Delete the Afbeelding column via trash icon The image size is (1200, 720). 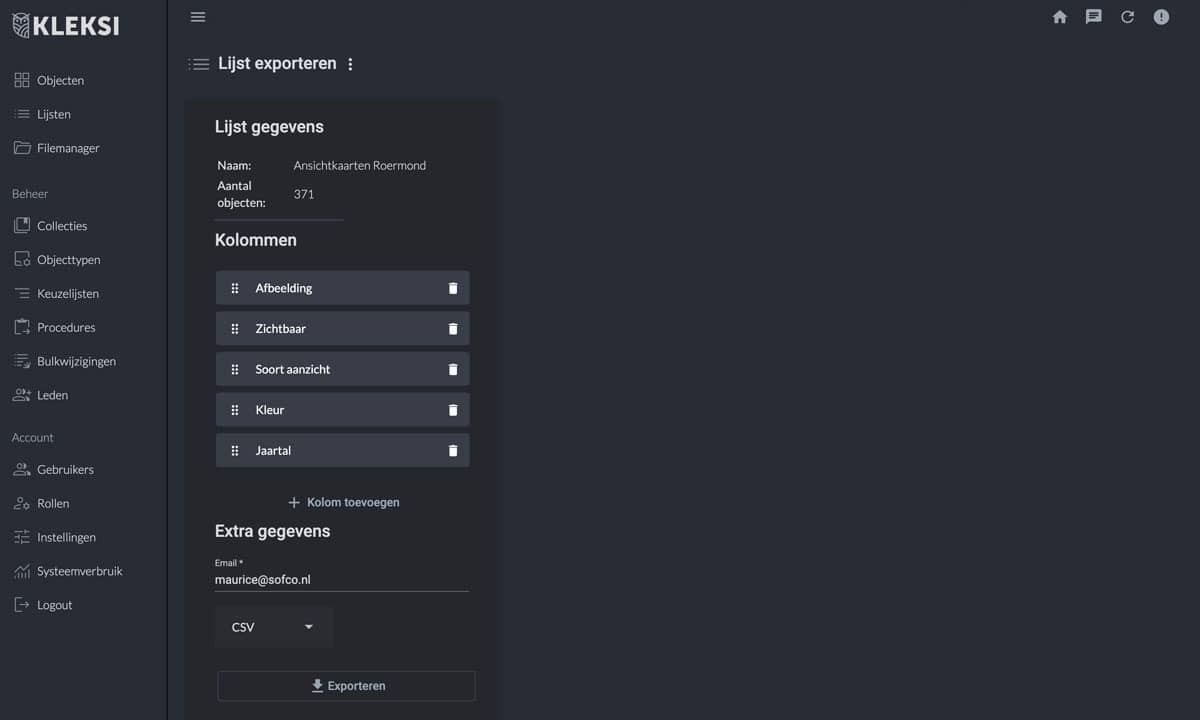[x=453, y=288]
